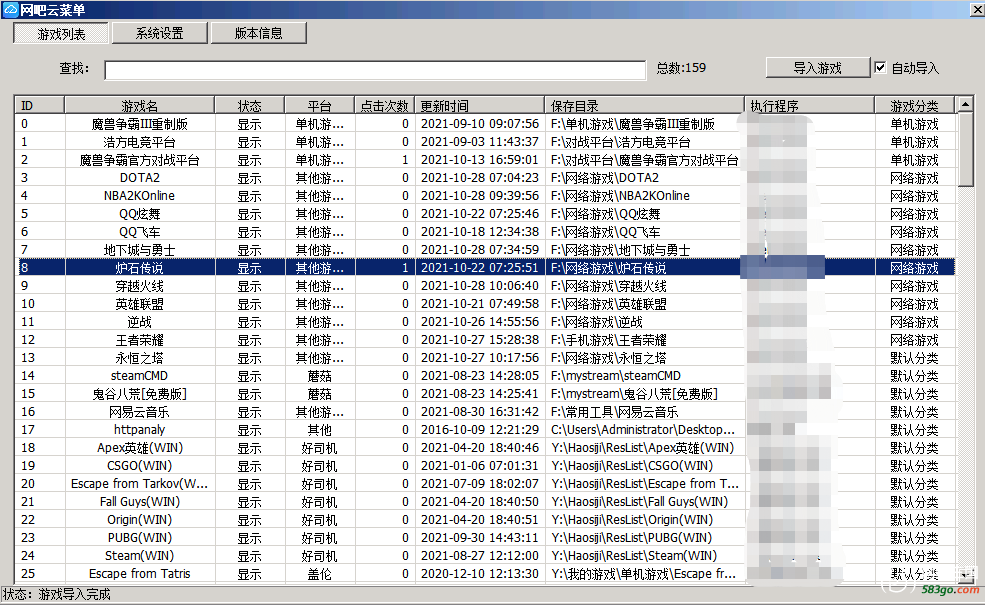The height and width of the screenshot is (605, 985).
Task: Sort by the 状态 column header
Action: click(249, 106)
